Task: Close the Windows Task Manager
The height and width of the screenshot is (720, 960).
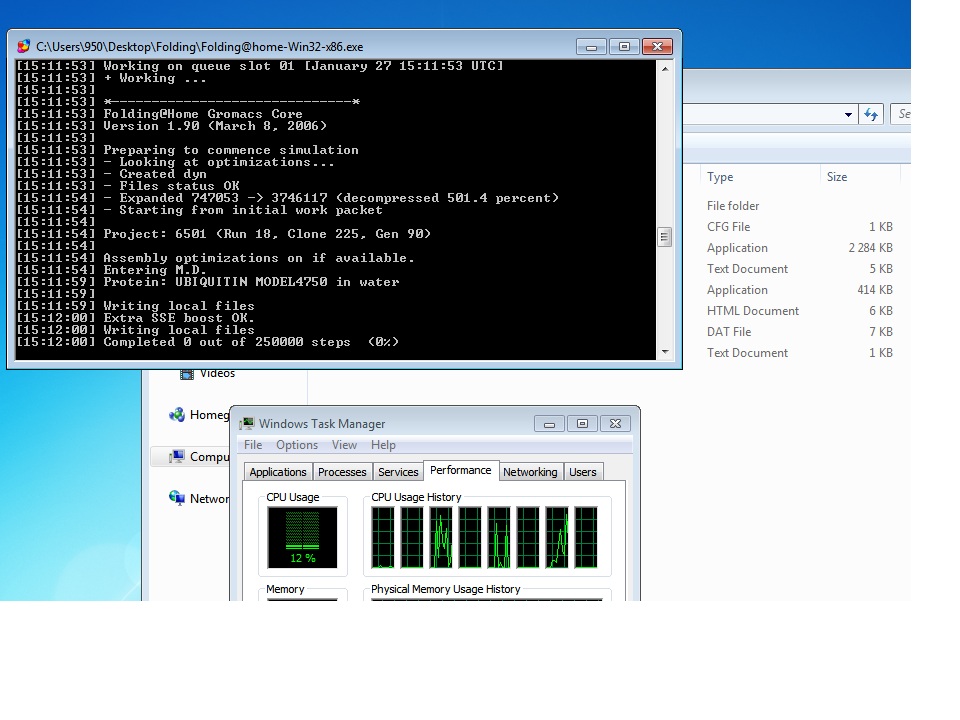Action: point(615,424)
